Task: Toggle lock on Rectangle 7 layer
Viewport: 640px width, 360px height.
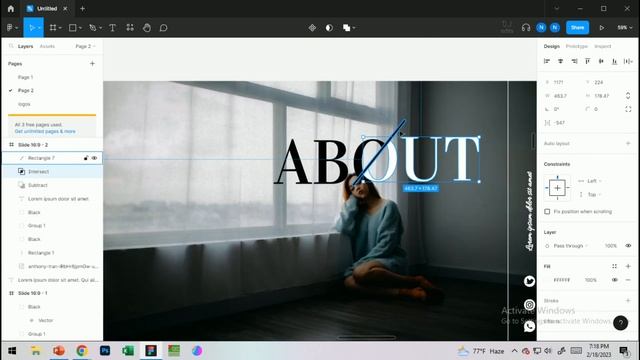Action: pyautogui.click(x=86, y=158)
